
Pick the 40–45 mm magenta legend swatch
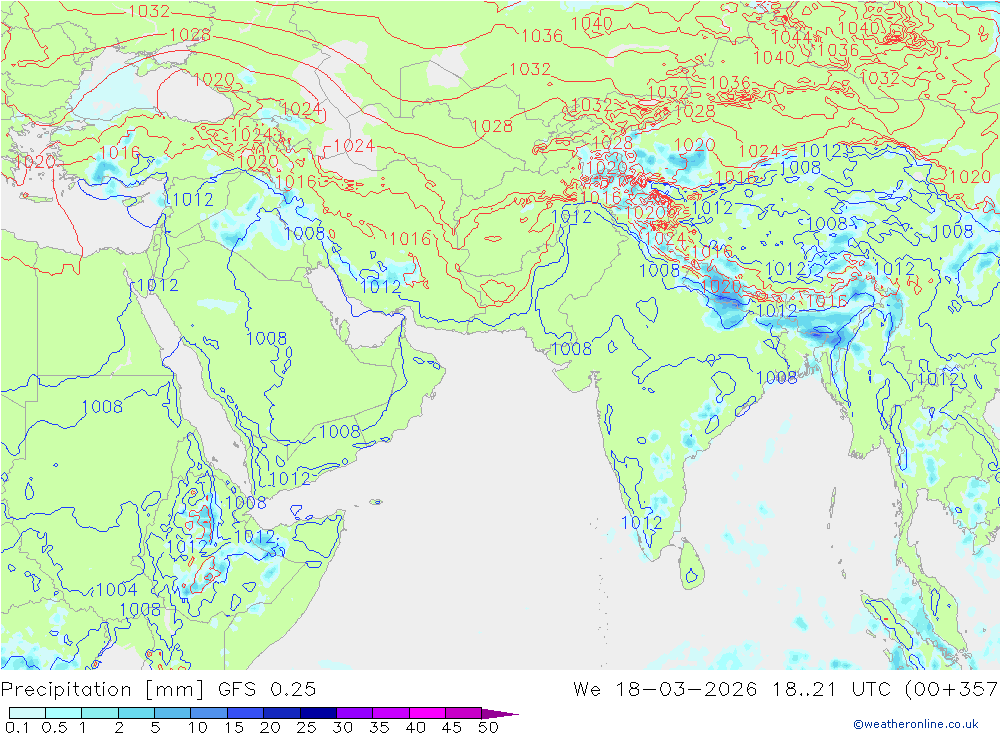[x=427, y=713]
